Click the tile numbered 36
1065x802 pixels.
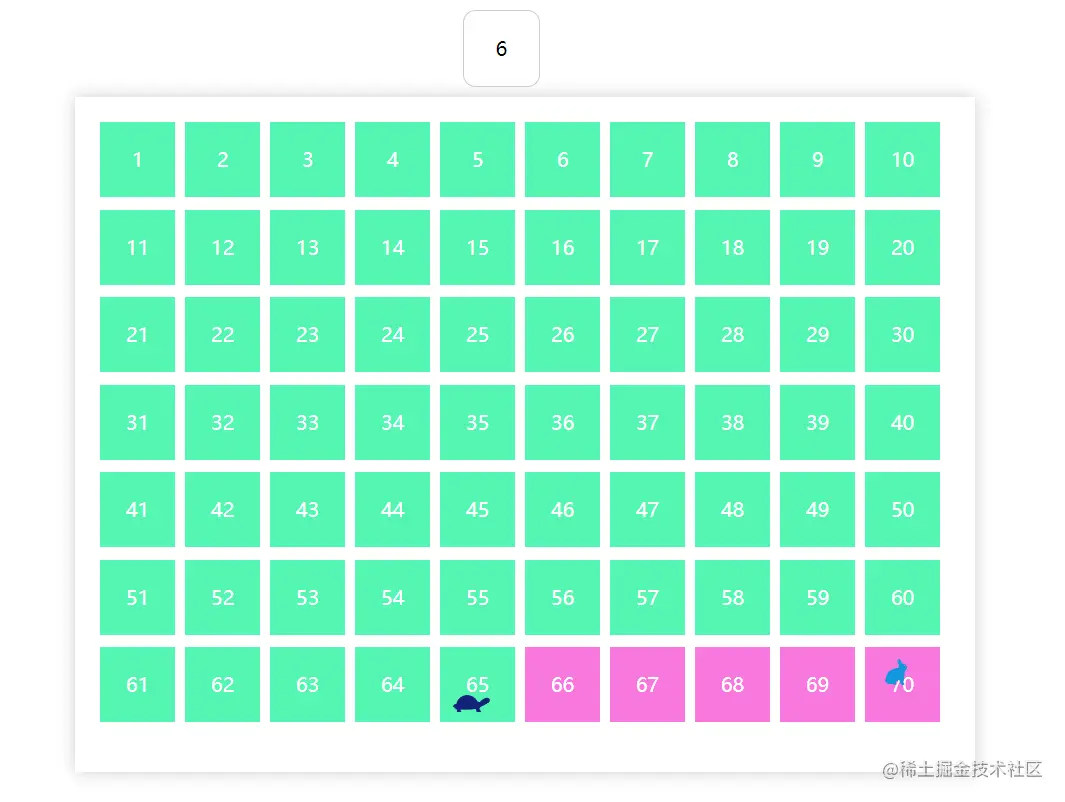(562, 422)
